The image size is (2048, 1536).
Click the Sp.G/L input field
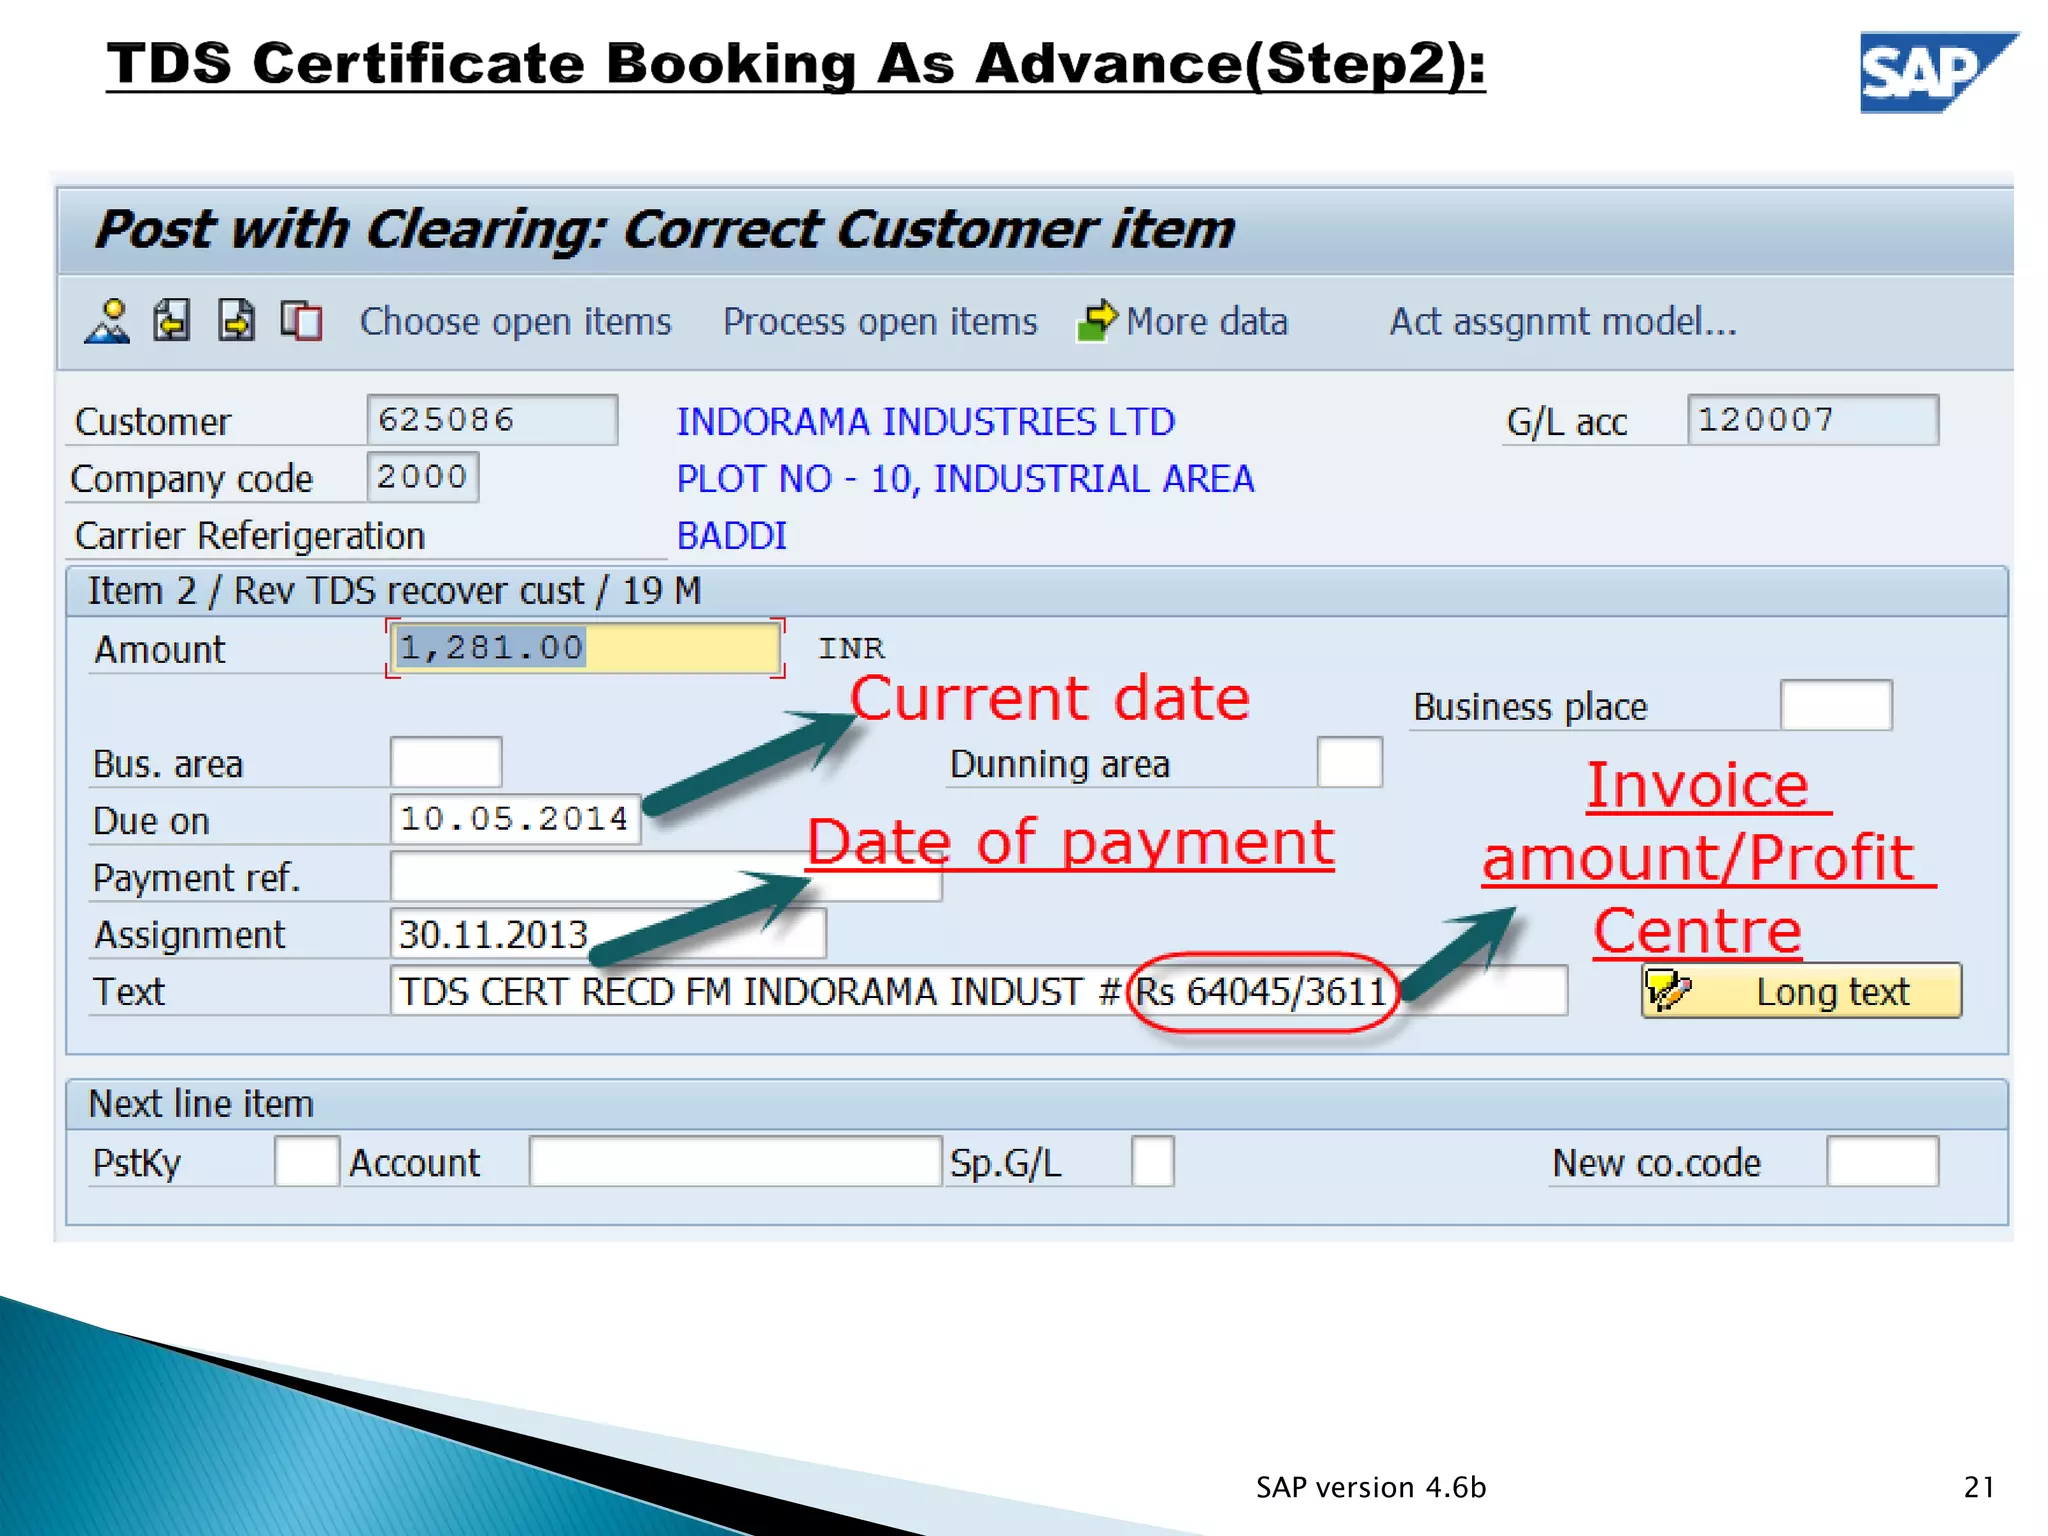(x=1153, y=1162)
